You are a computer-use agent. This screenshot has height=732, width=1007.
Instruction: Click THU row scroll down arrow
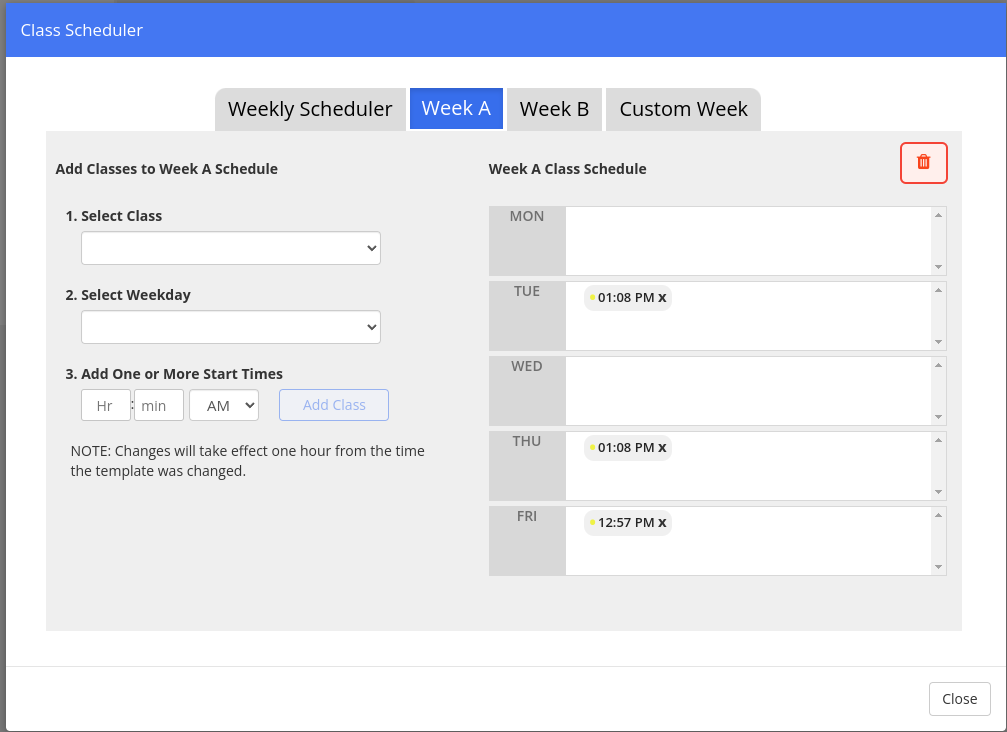(938, 492)
